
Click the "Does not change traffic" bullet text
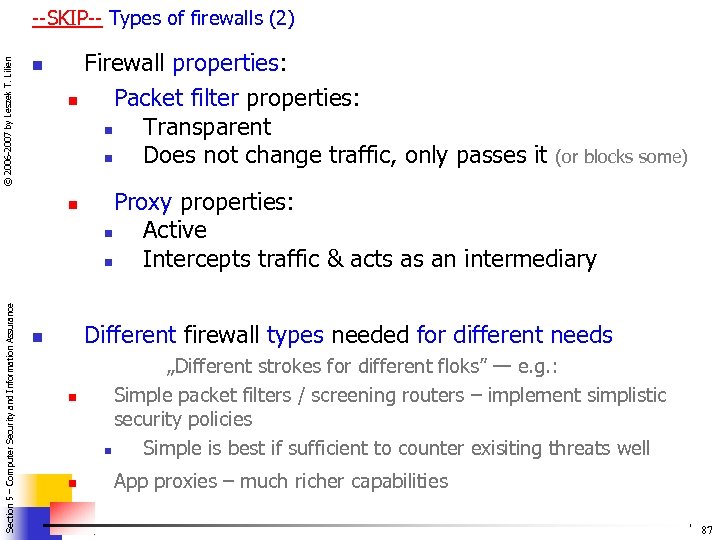coord(345,155)
